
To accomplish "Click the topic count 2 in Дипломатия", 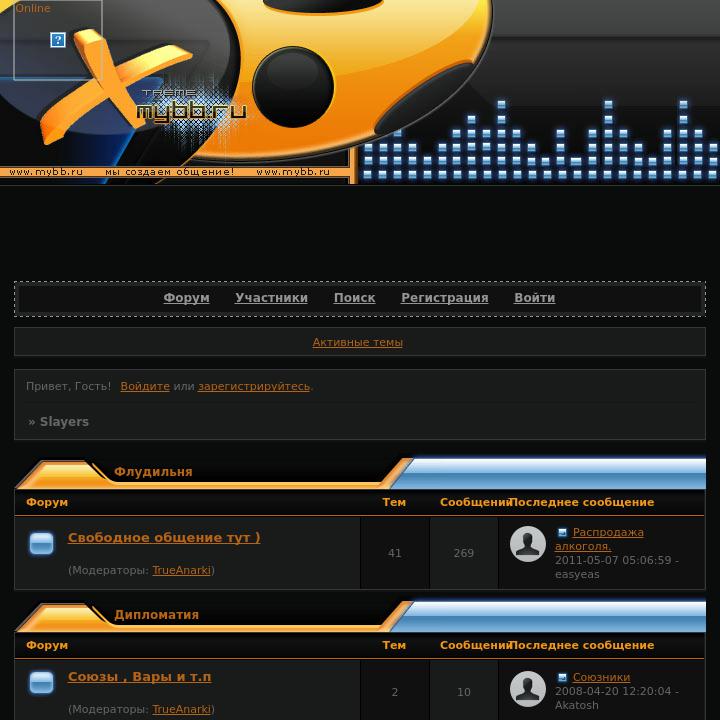I will (x=395, y=692).
